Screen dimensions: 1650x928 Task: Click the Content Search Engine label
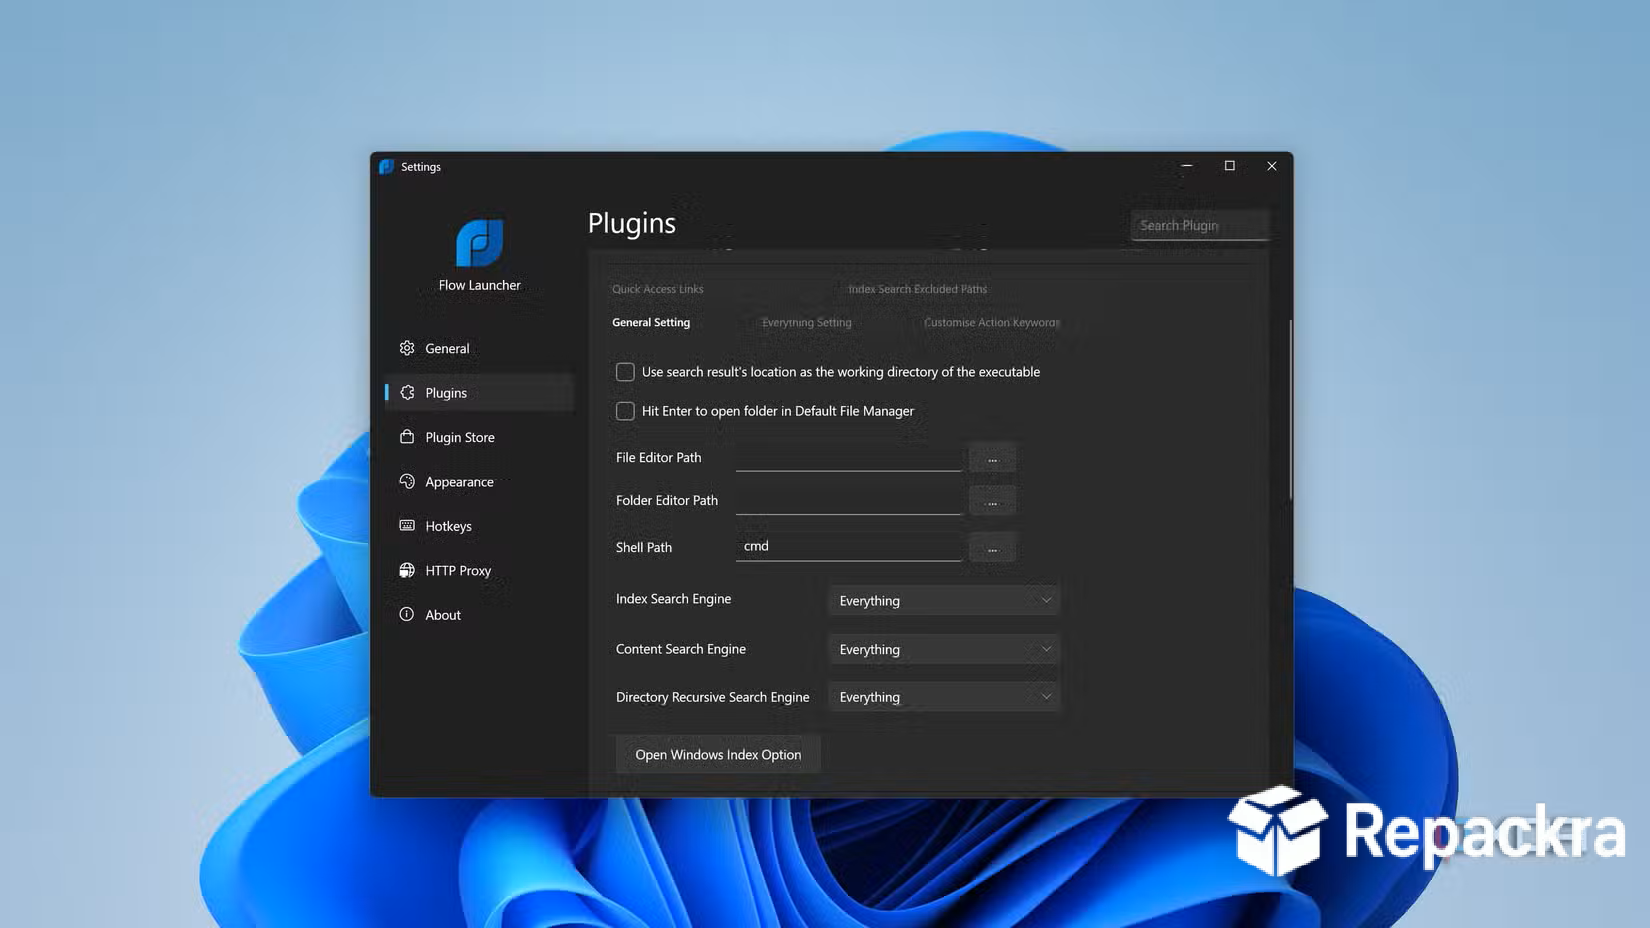click(681, 649)
